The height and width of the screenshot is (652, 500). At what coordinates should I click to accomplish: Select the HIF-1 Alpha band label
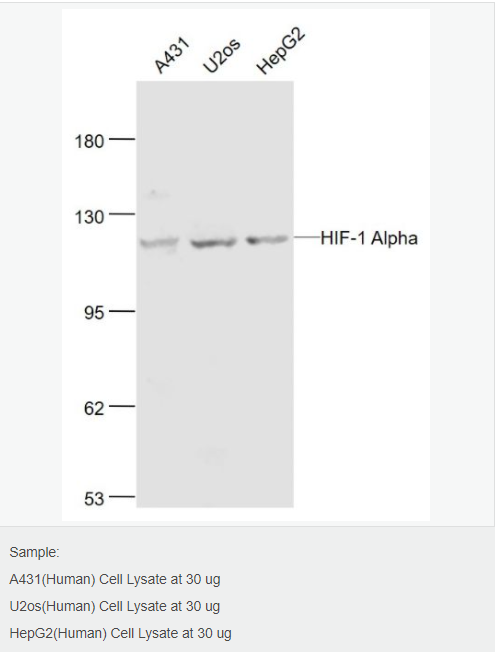coord(369,238)
